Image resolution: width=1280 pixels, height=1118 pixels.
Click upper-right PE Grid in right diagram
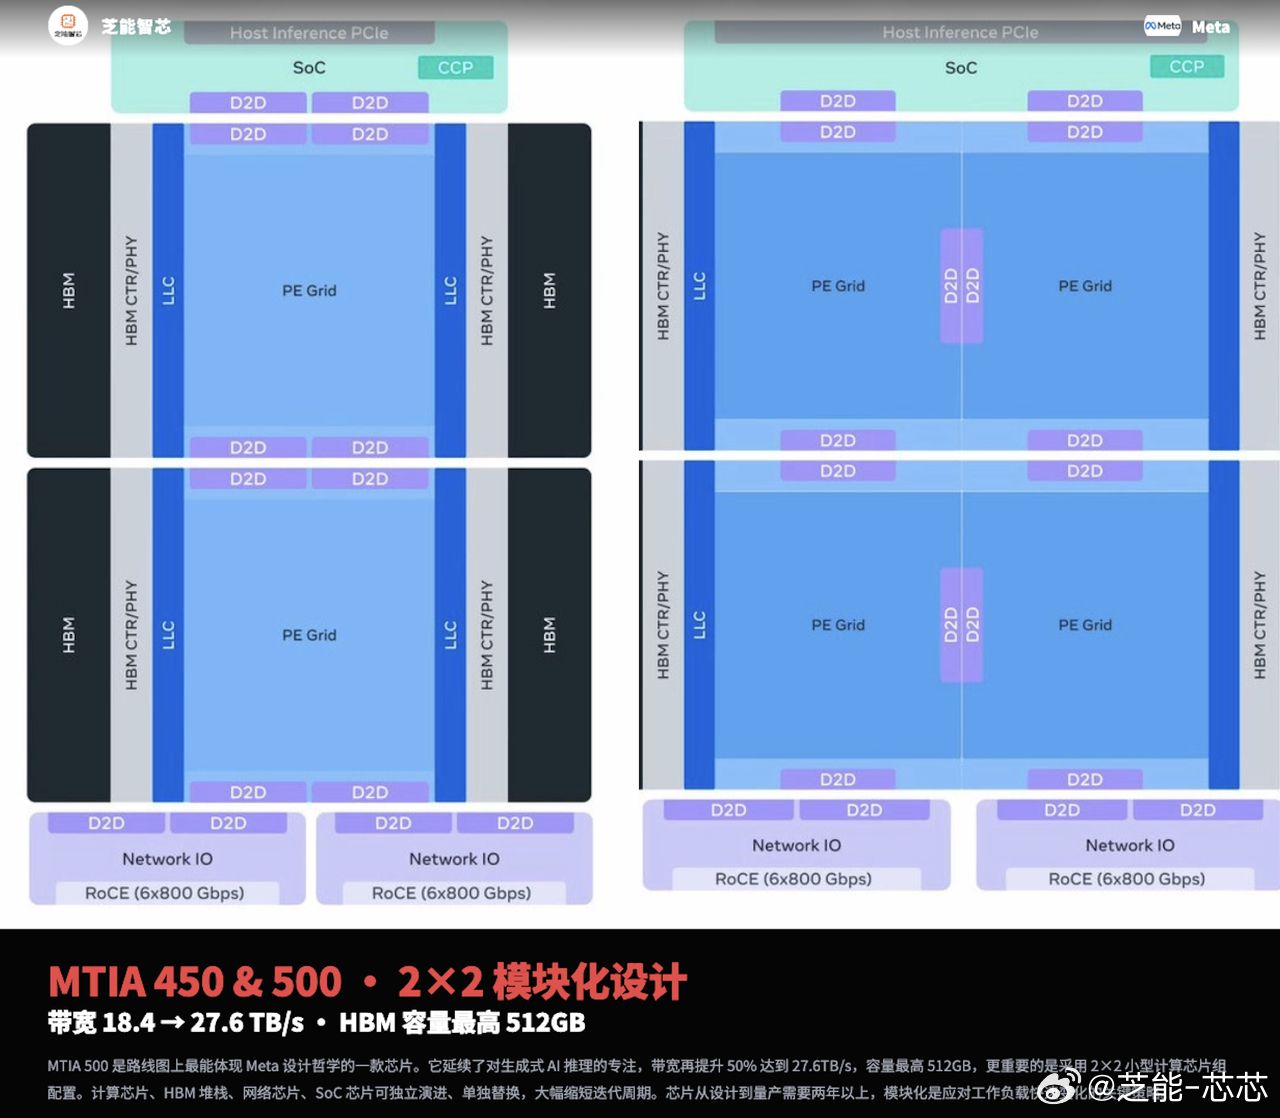(x=1085, y=286)
